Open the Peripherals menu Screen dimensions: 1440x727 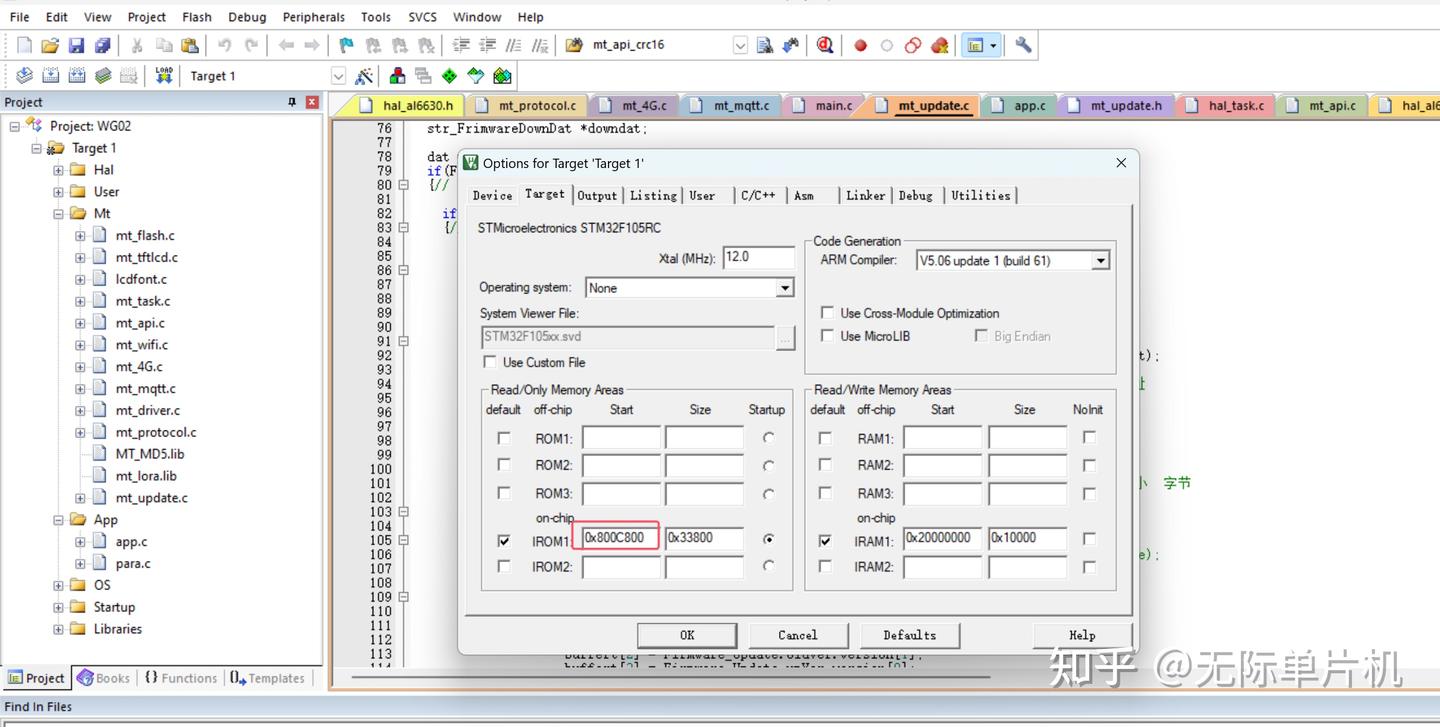[313, 16]
